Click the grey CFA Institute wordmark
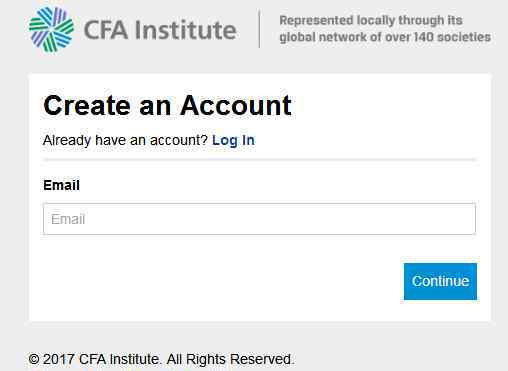Viewport: 508px width, 371px height. click(x=160, y=30)
